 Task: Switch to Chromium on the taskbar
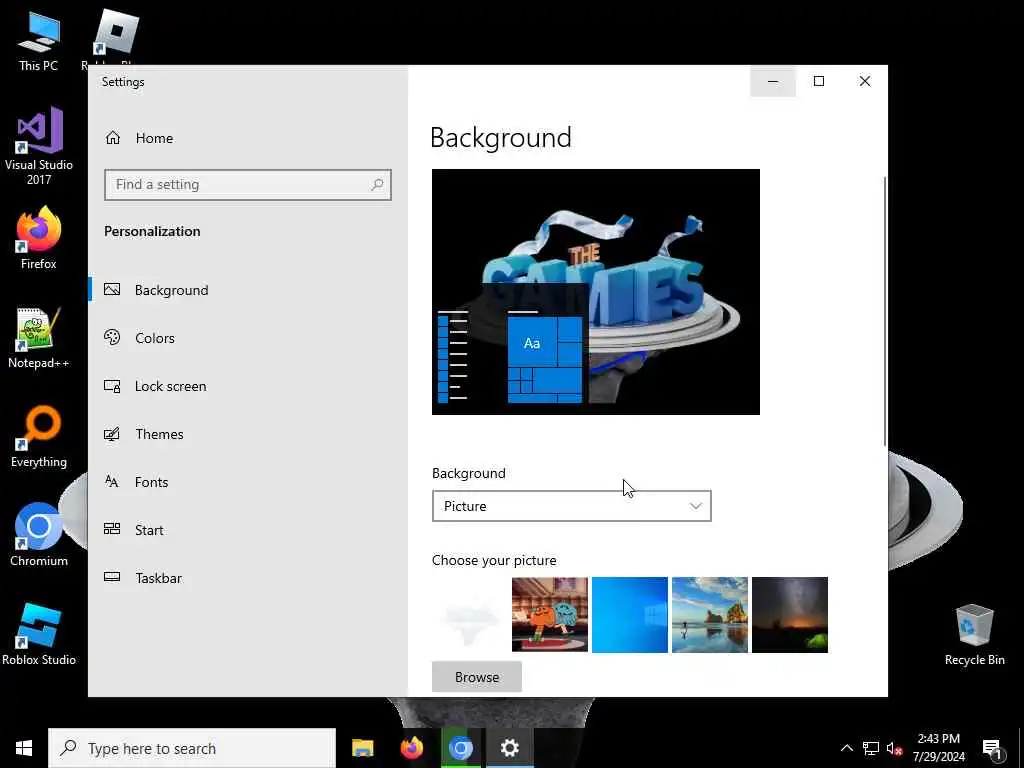(x=460, y=748)
